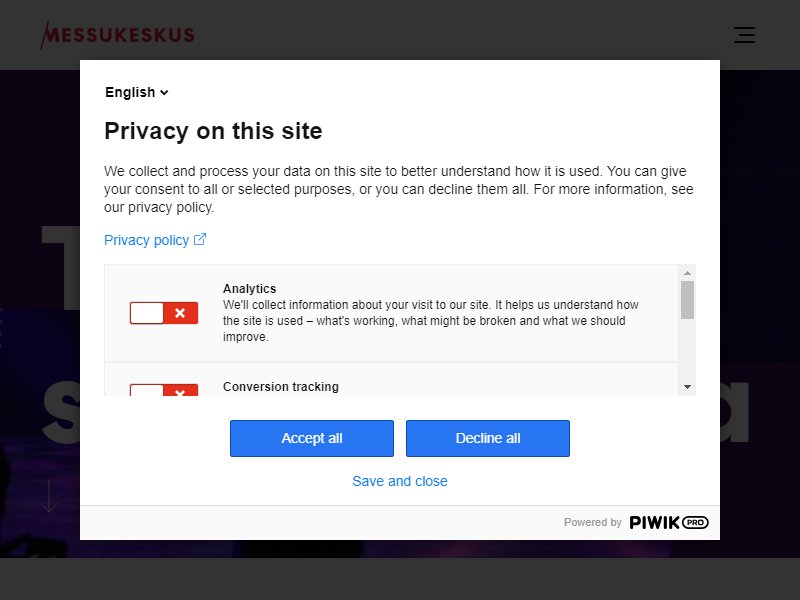
Task: Click the consent list scroll down arrow
Action: point(687,387)
